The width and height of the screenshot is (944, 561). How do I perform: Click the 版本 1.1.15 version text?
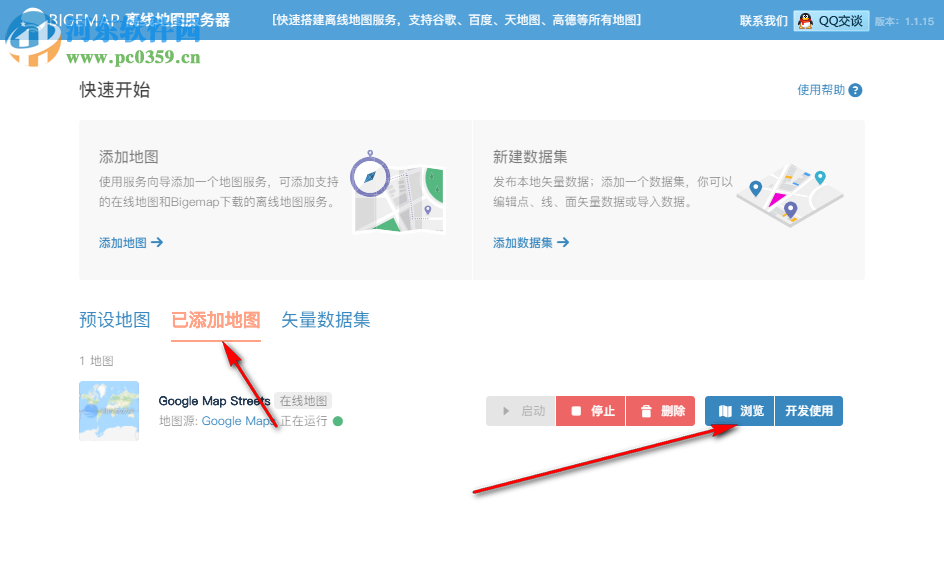click(904, 22)
